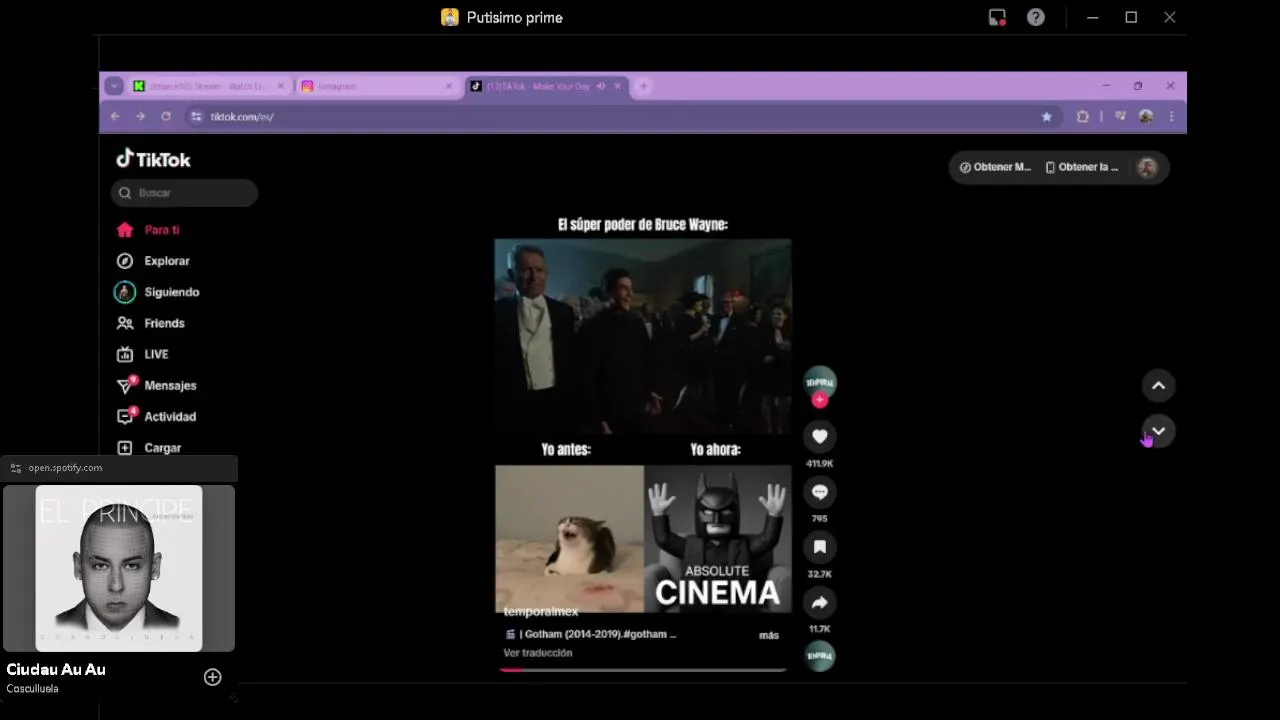Open the Para ti home feed

148,230
